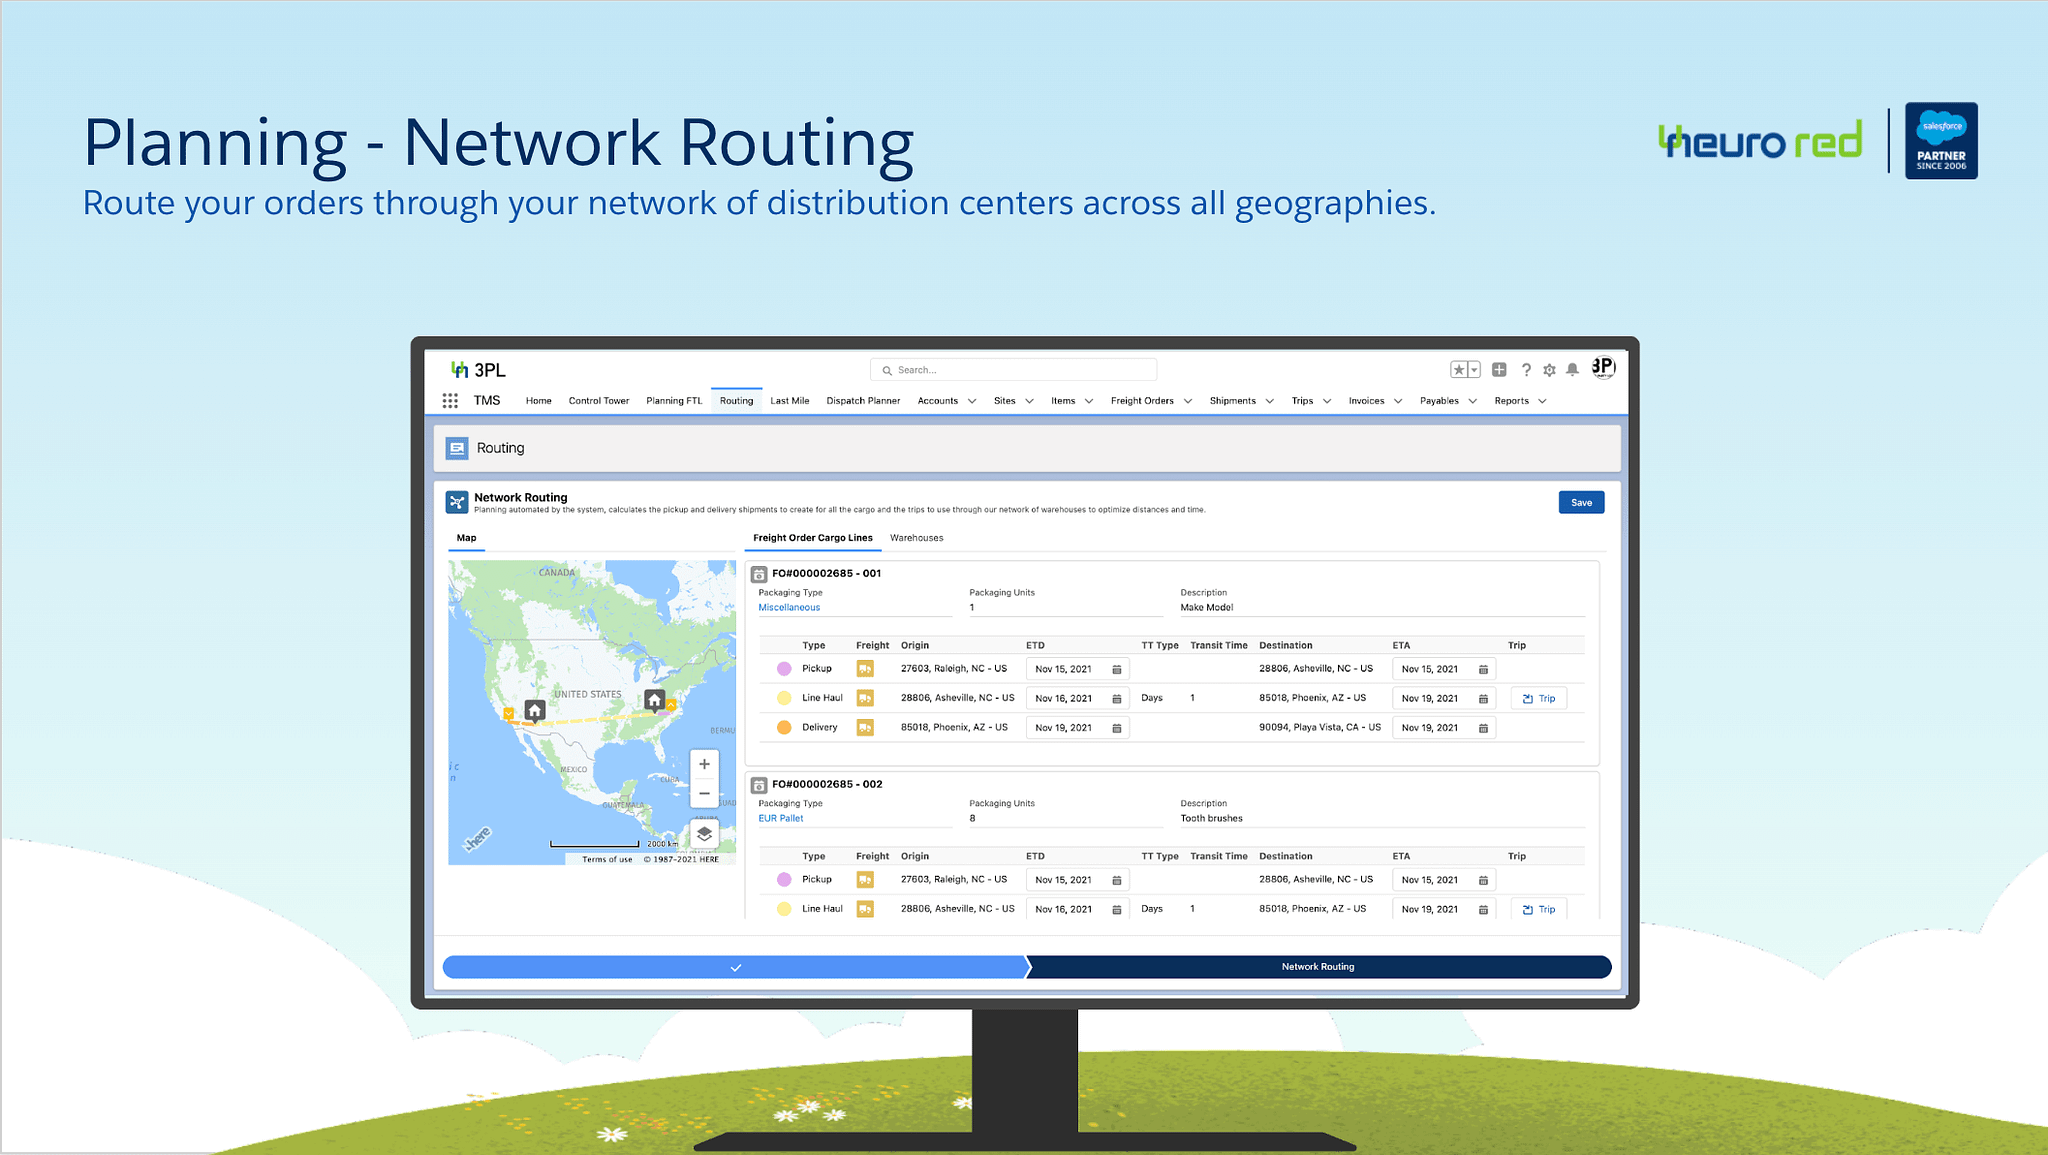Open the global actions plus icon

[x=1499, y=370]
